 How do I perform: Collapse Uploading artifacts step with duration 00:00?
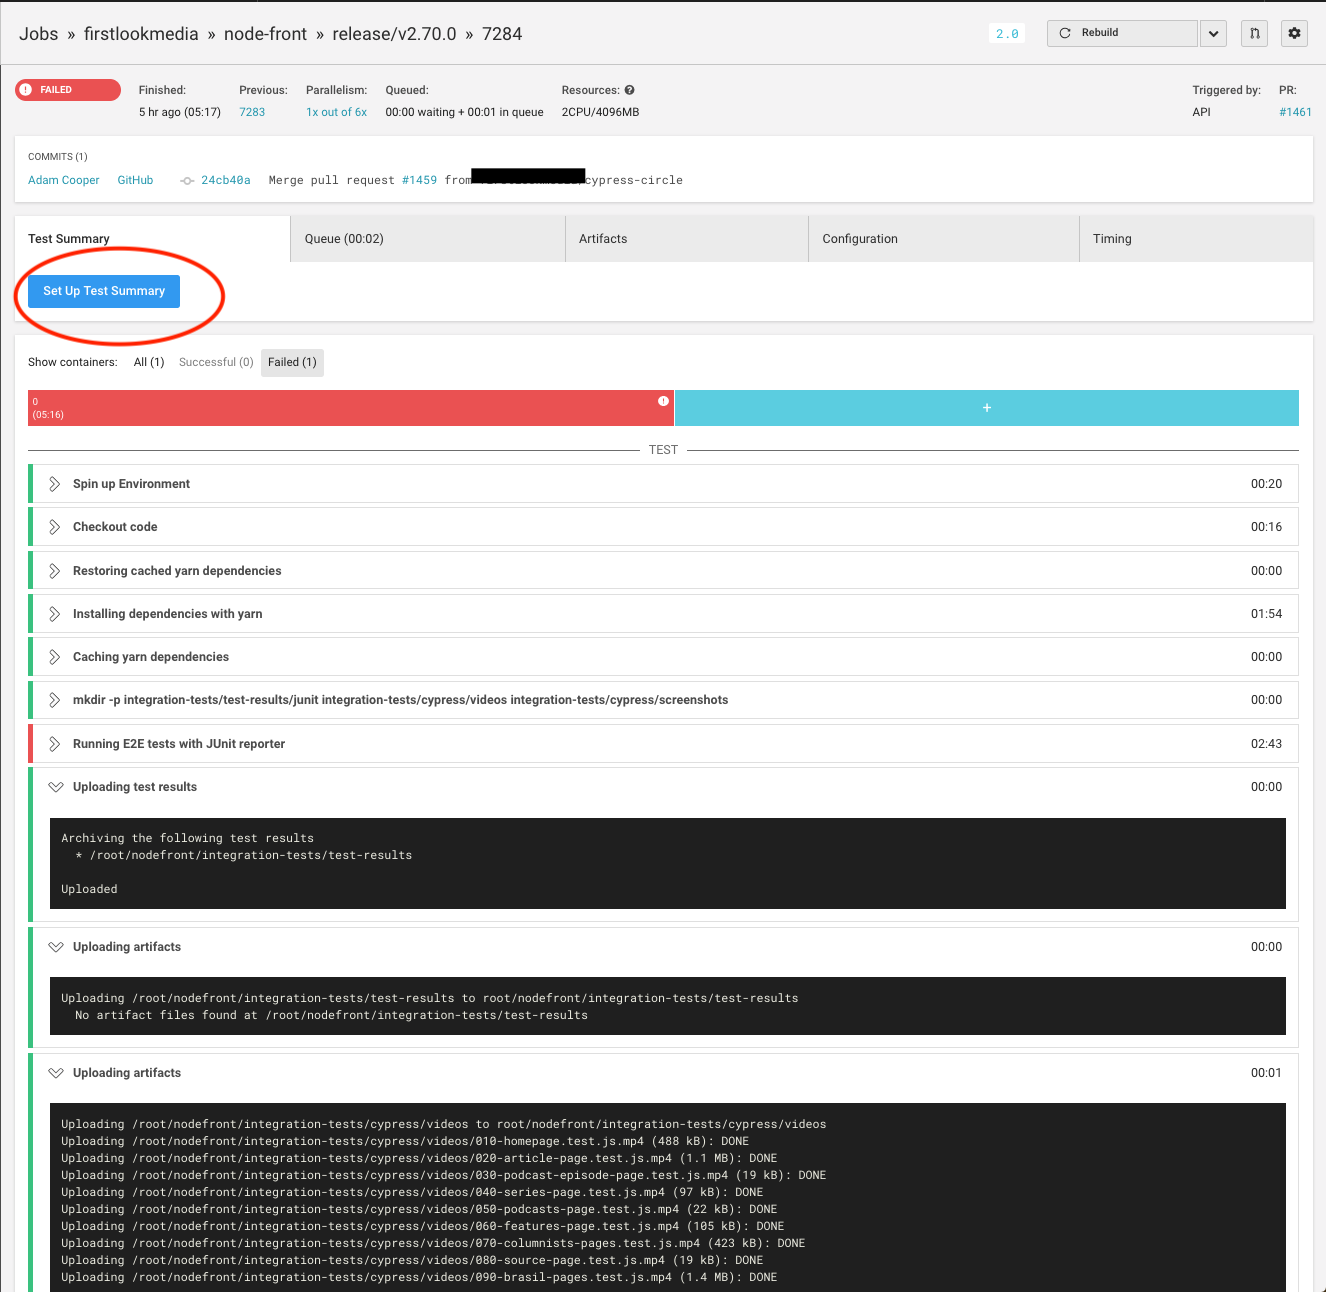point(55,947)
